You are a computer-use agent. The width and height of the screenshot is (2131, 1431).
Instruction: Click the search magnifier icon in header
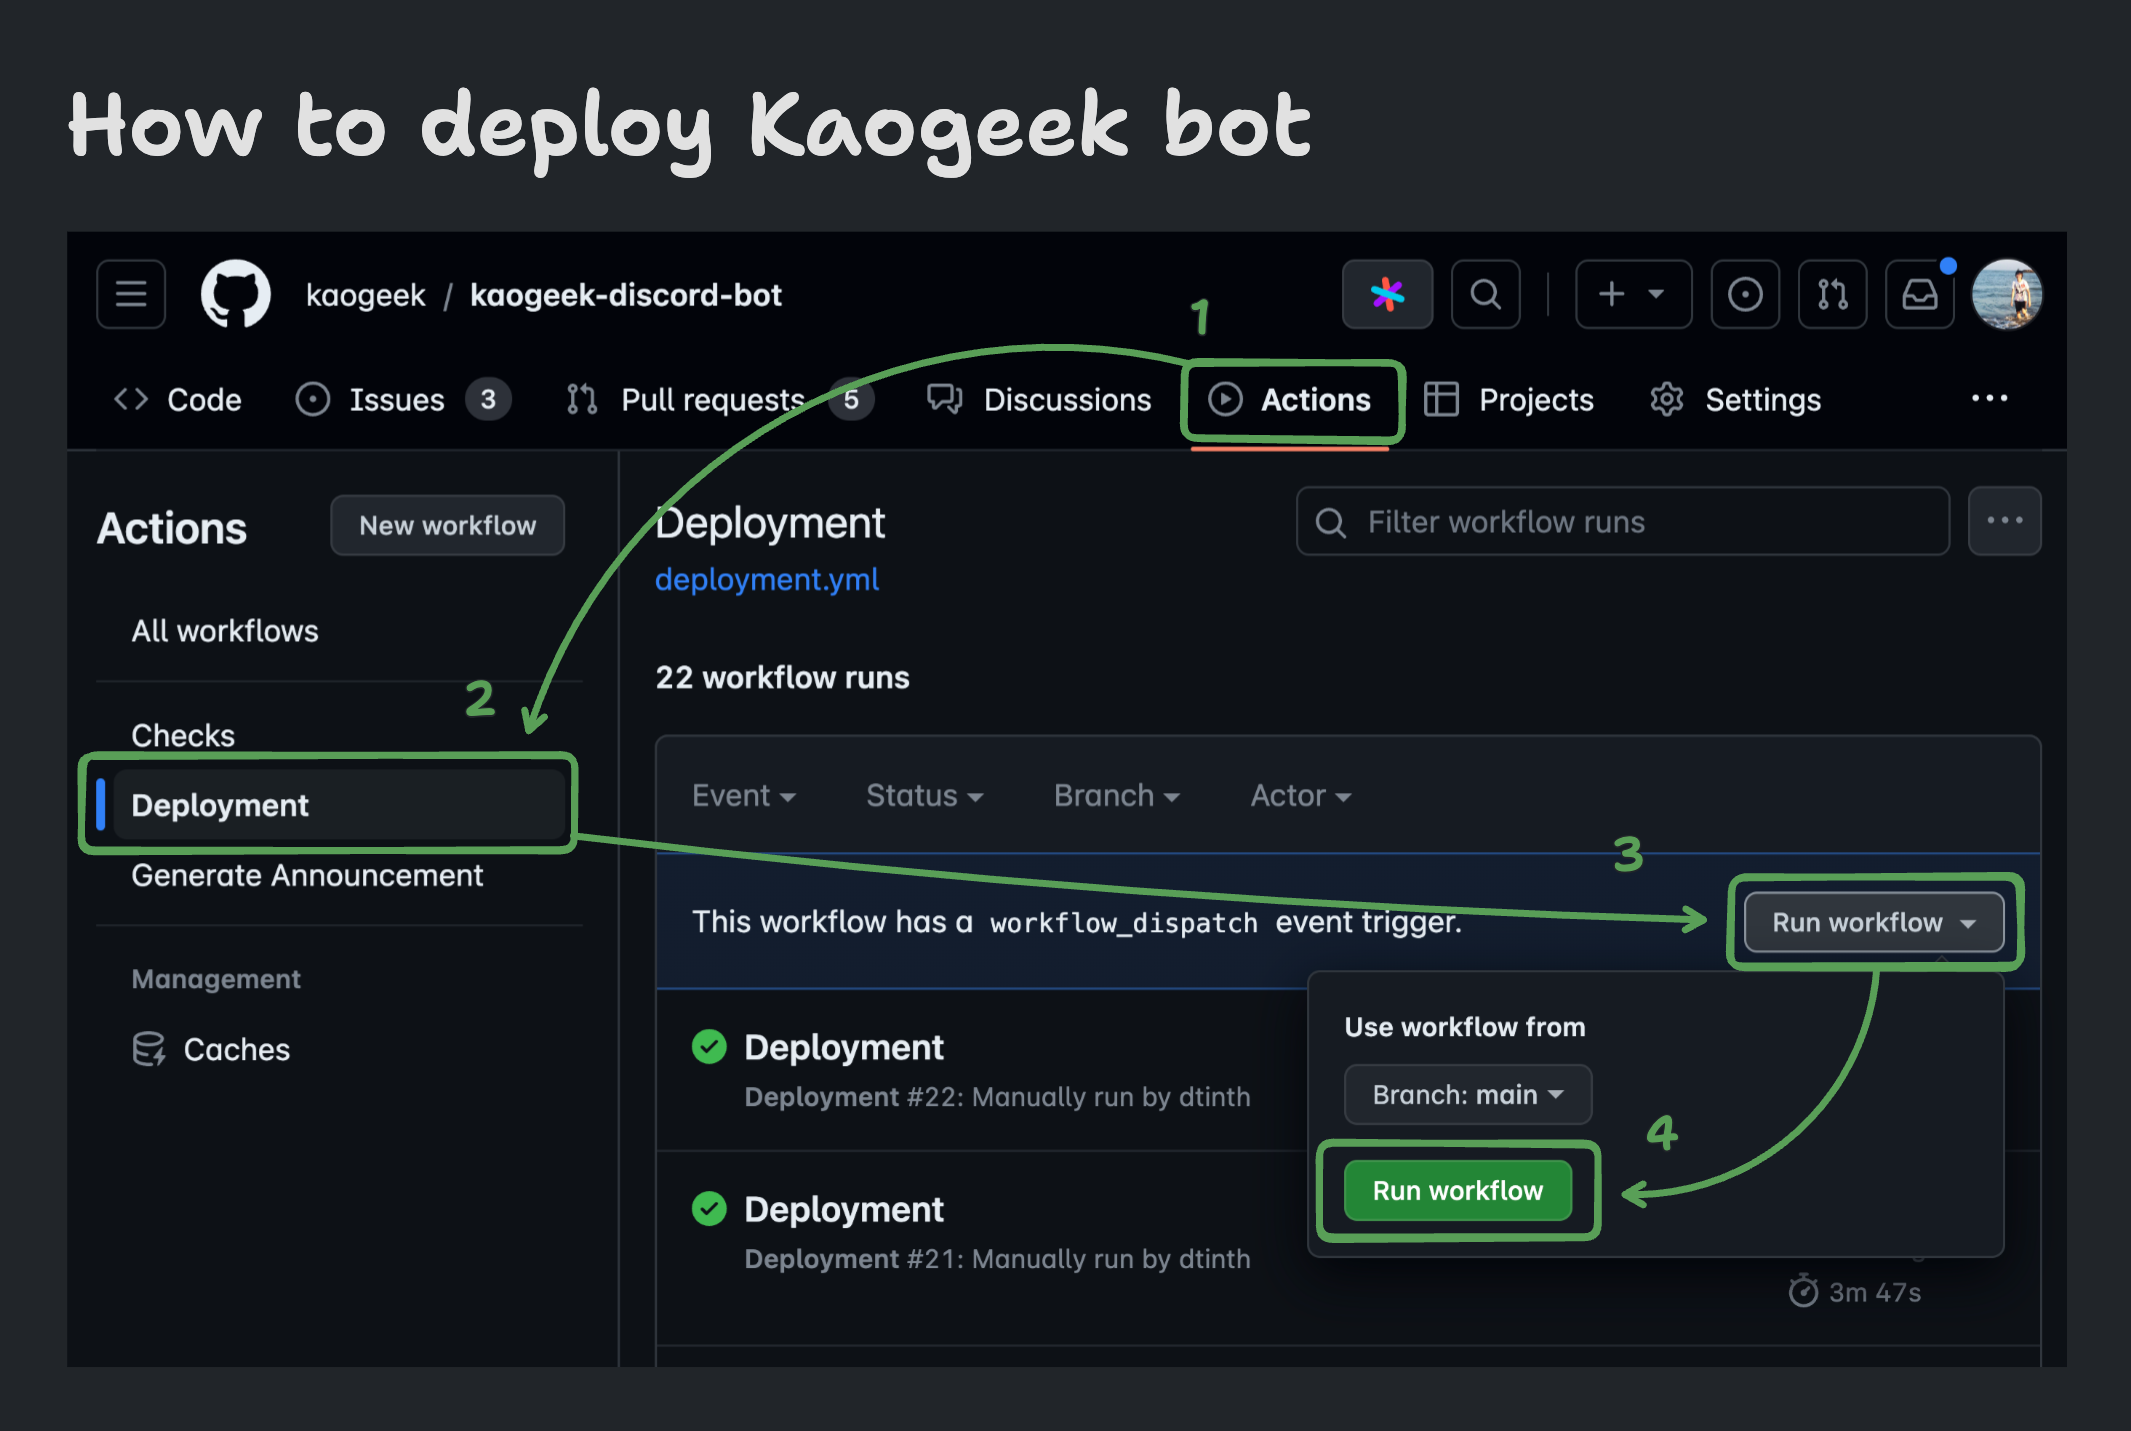(x=1485, y=294)
